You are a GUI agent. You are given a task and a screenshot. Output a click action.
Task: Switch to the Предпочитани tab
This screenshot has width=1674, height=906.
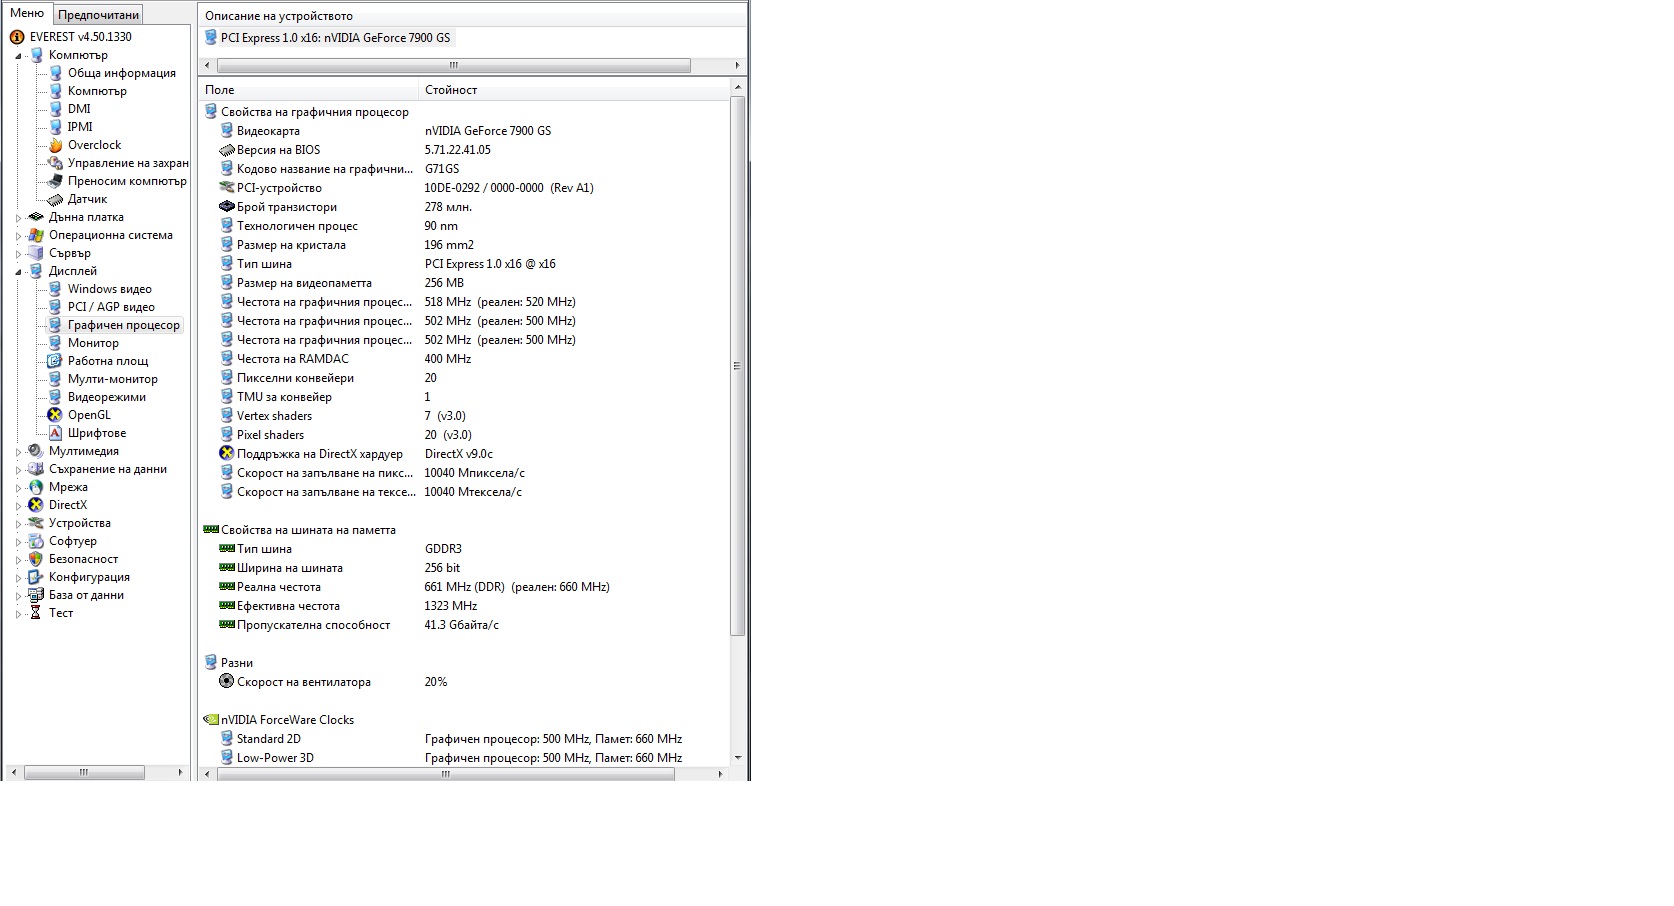pyautogui.click(x=98, y=15)
